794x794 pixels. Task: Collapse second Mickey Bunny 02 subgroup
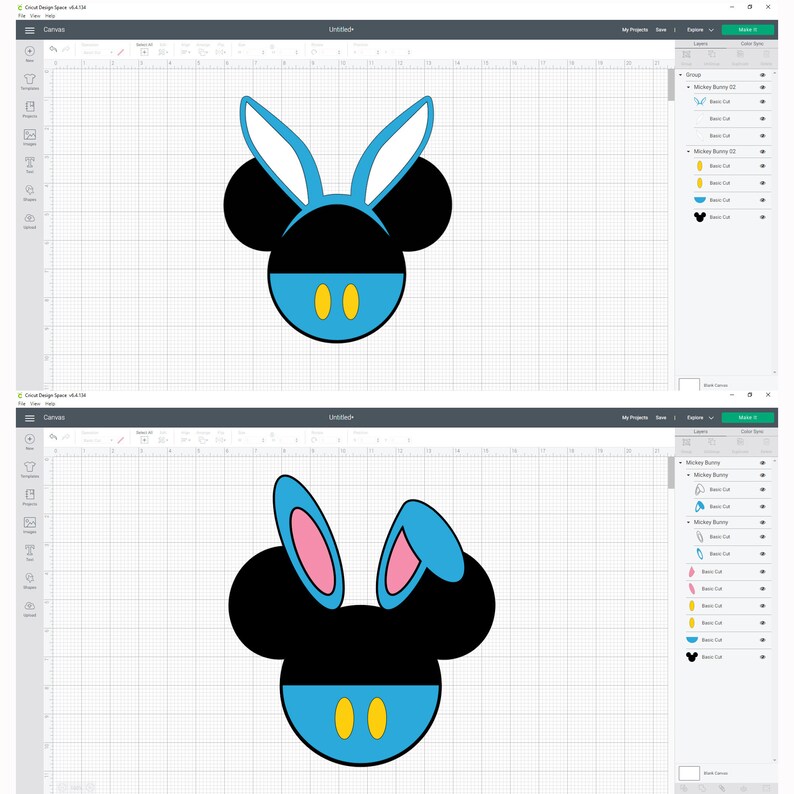(x=689, y=151)
